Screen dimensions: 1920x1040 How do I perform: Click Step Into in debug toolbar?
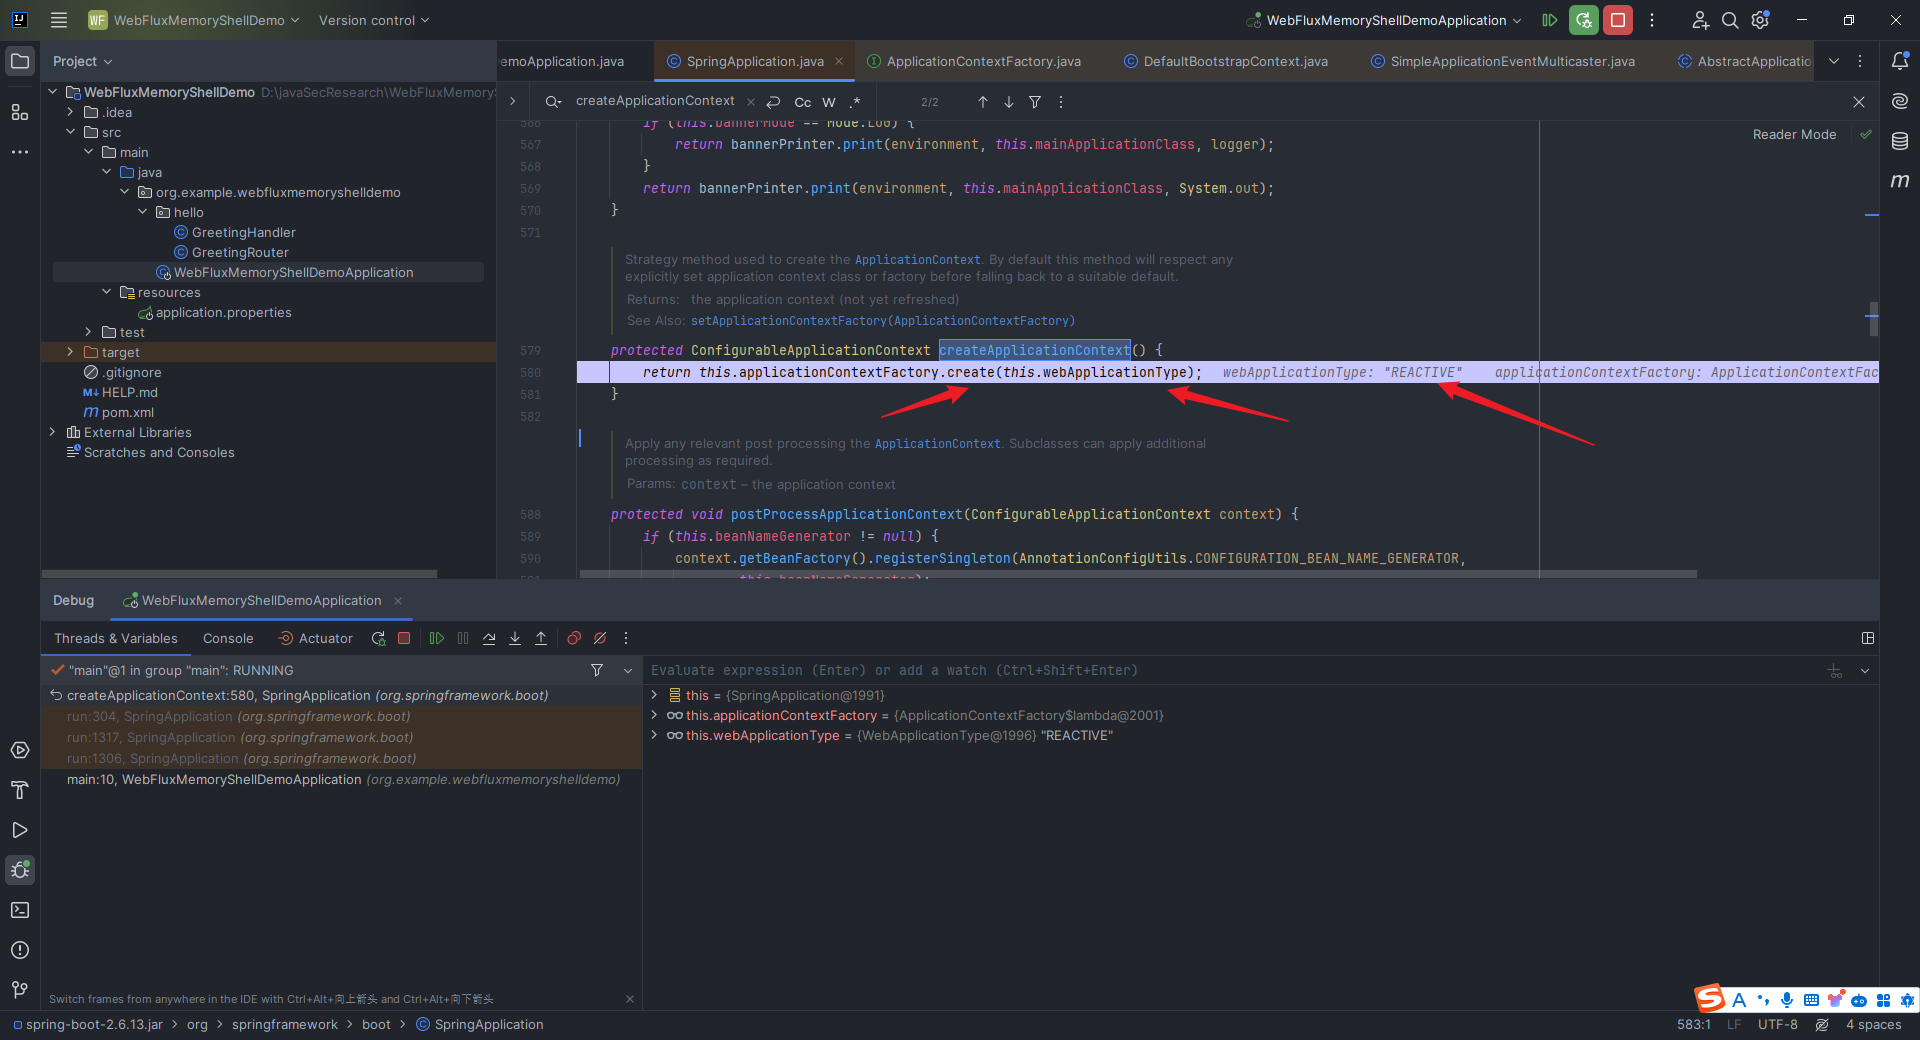tap(515, 638)
